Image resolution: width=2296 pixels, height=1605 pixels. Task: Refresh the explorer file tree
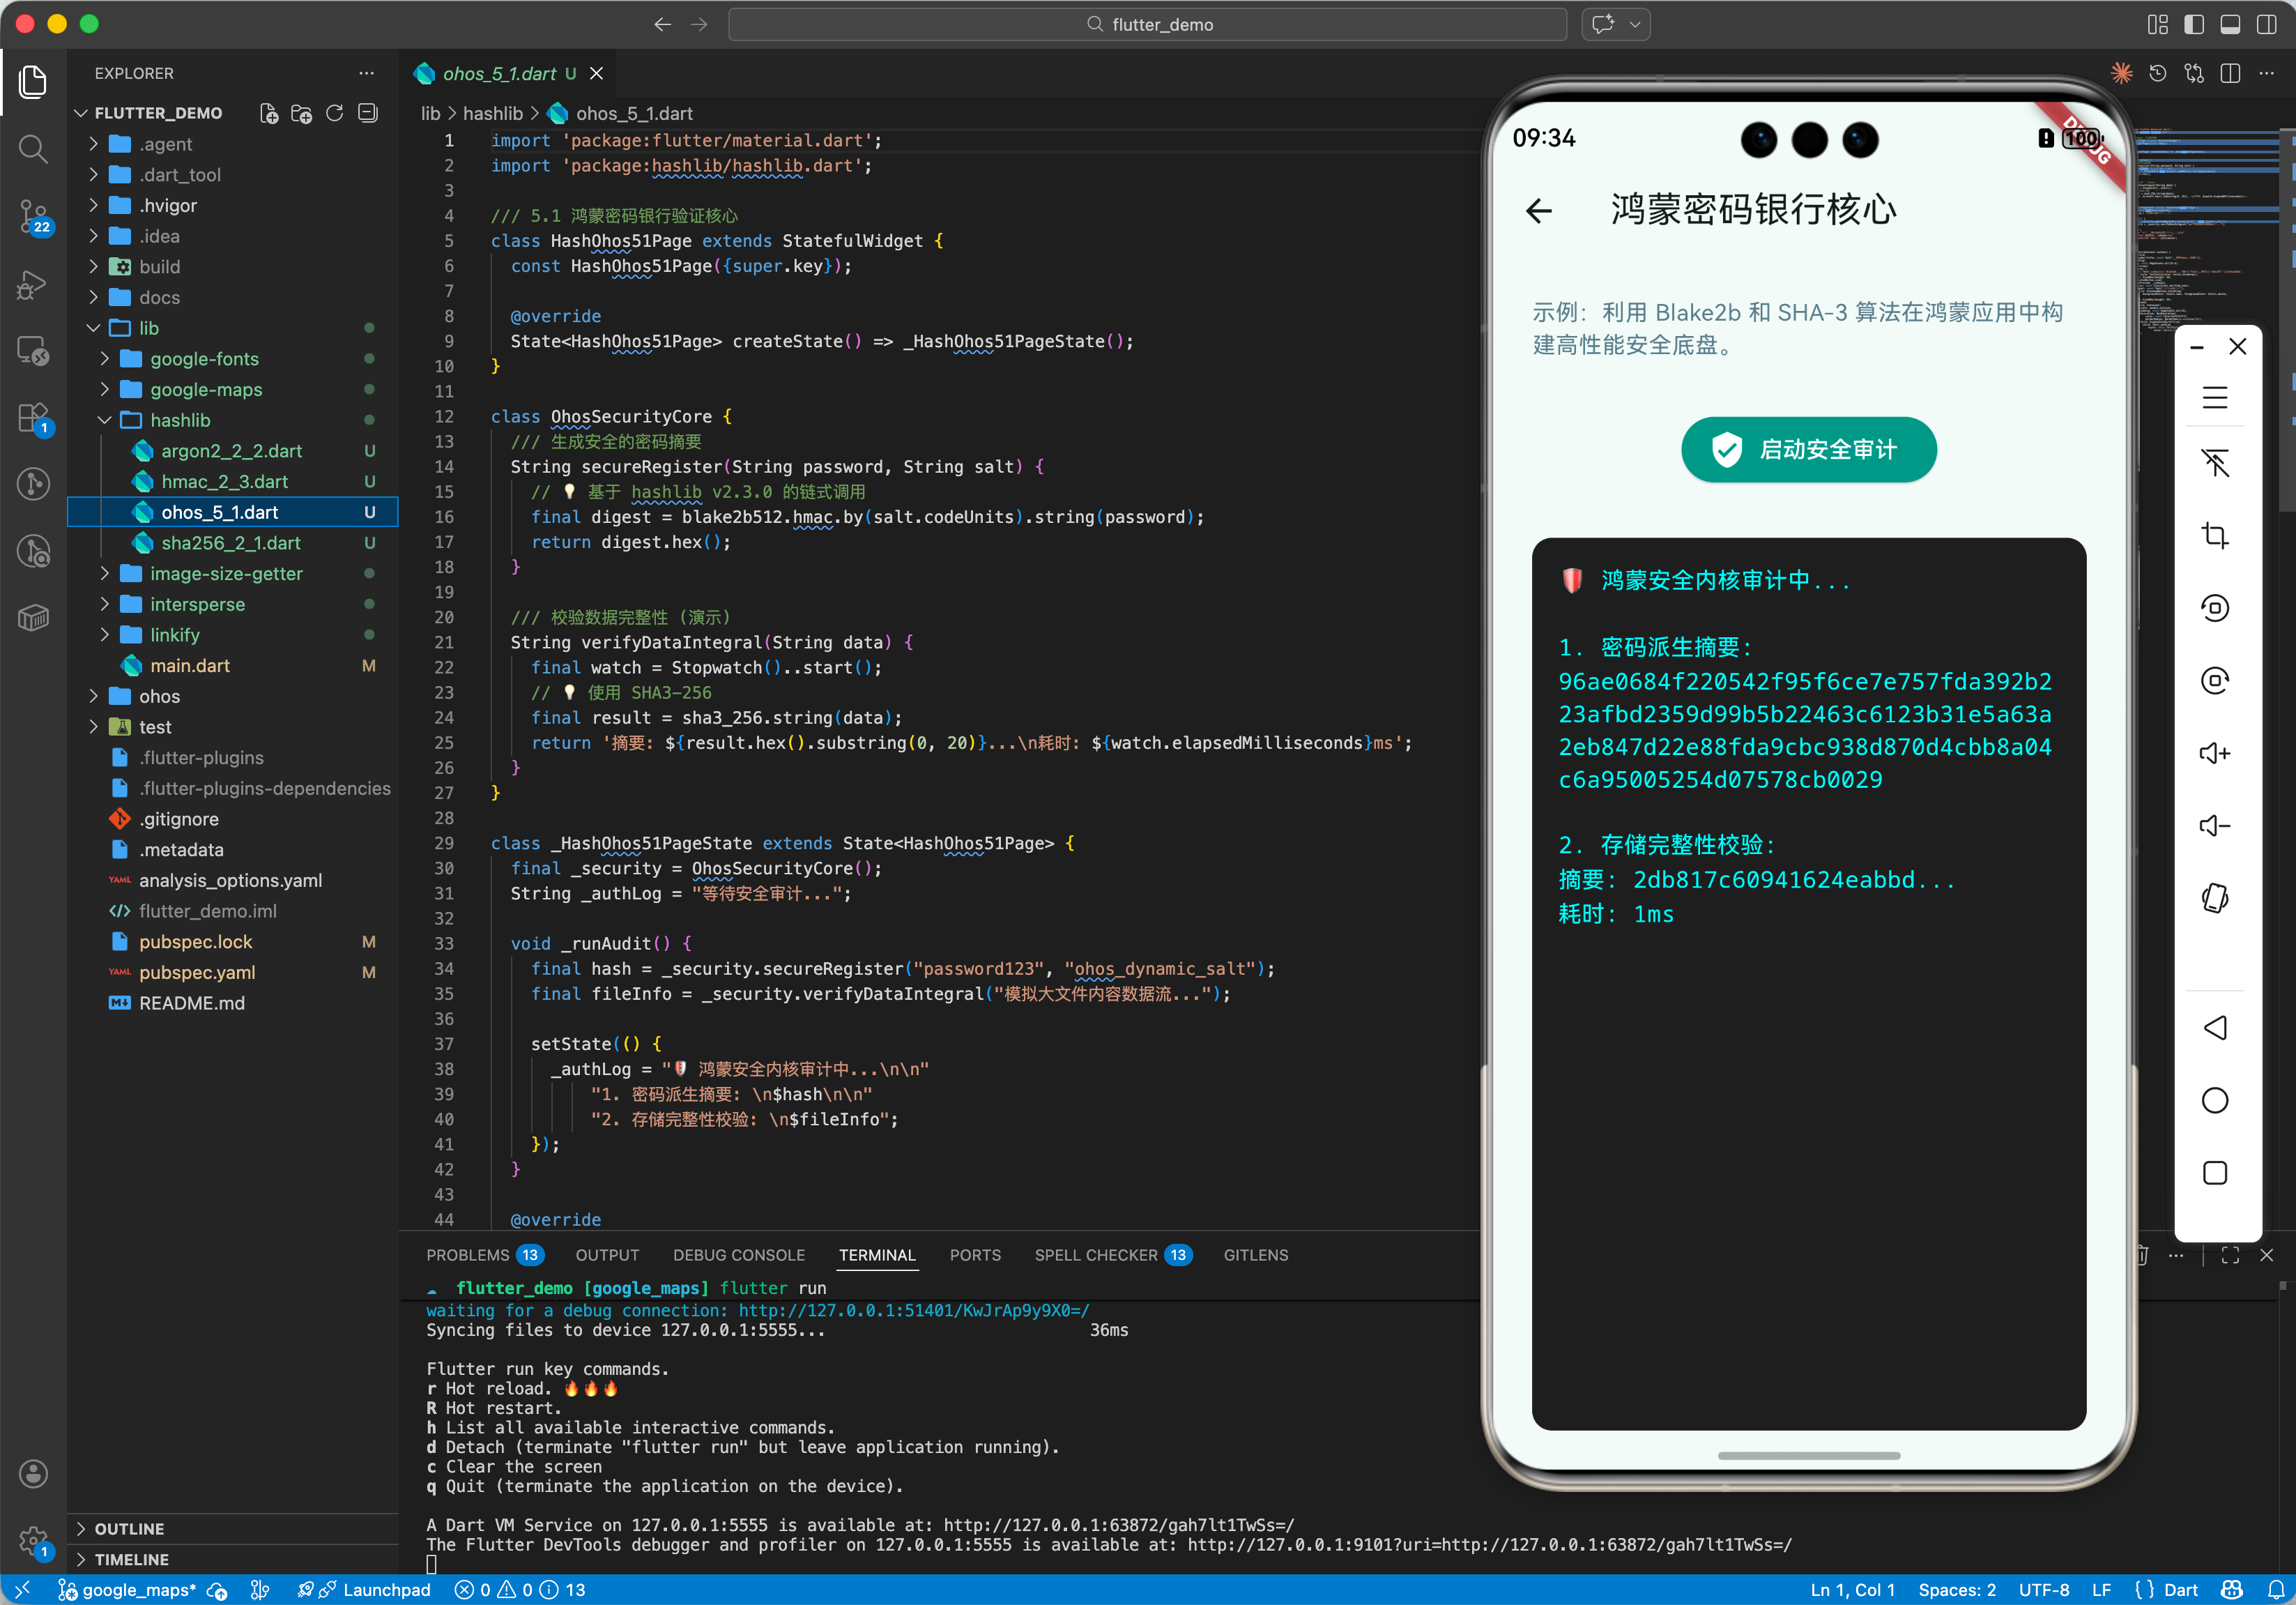coord(335,113)
